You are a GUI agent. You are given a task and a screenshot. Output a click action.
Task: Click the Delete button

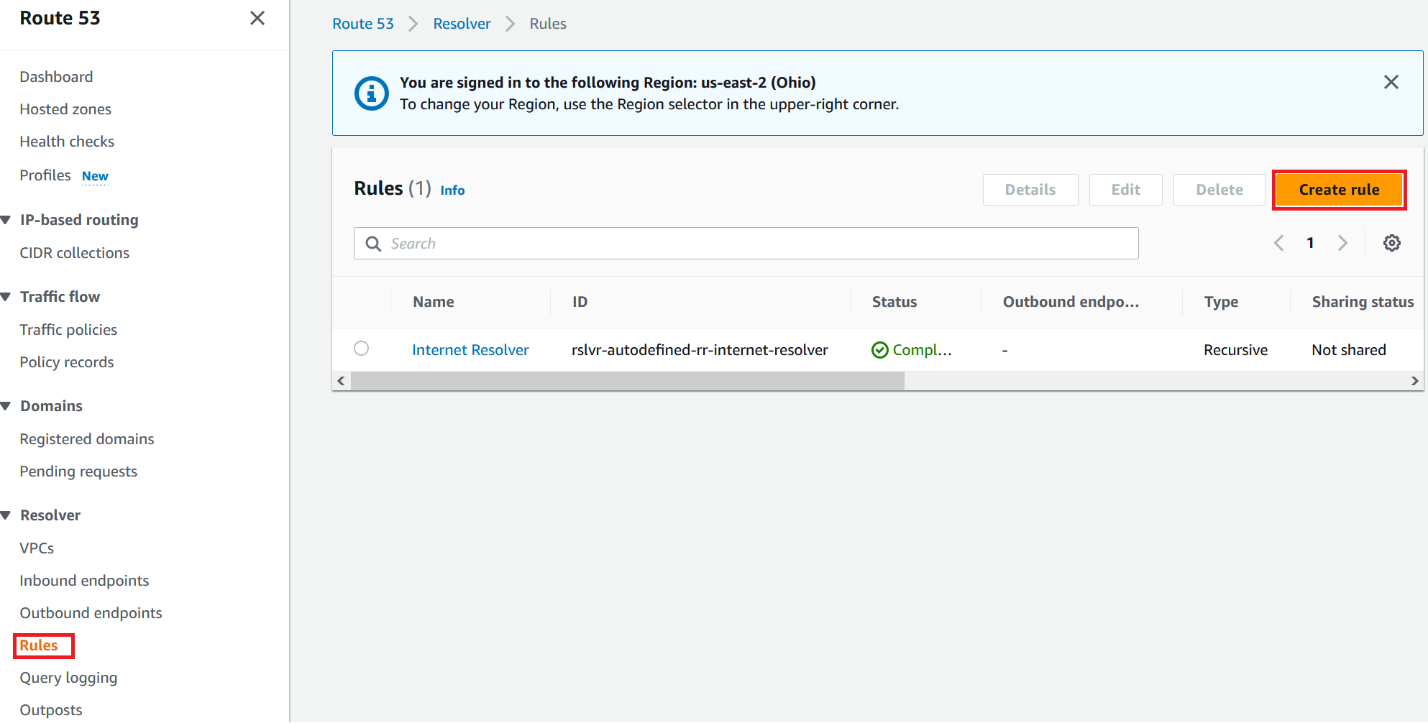[x=1220, y=190]
